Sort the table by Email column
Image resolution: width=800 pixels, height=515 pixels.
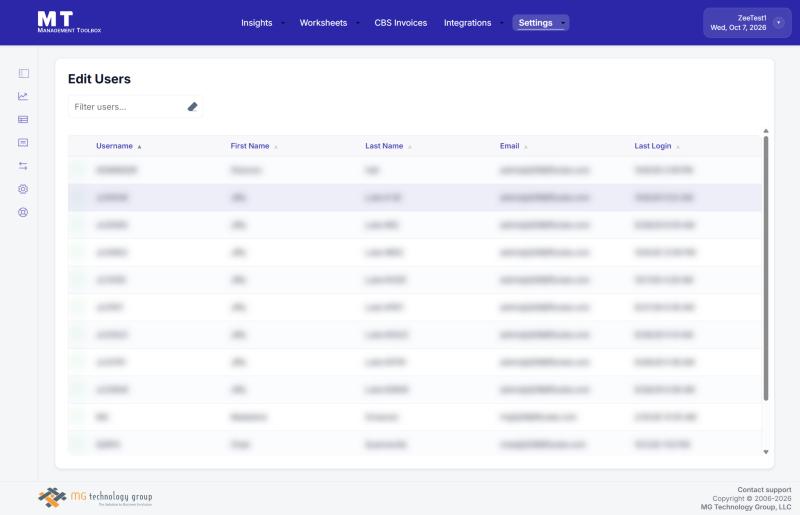pos(509,146)
